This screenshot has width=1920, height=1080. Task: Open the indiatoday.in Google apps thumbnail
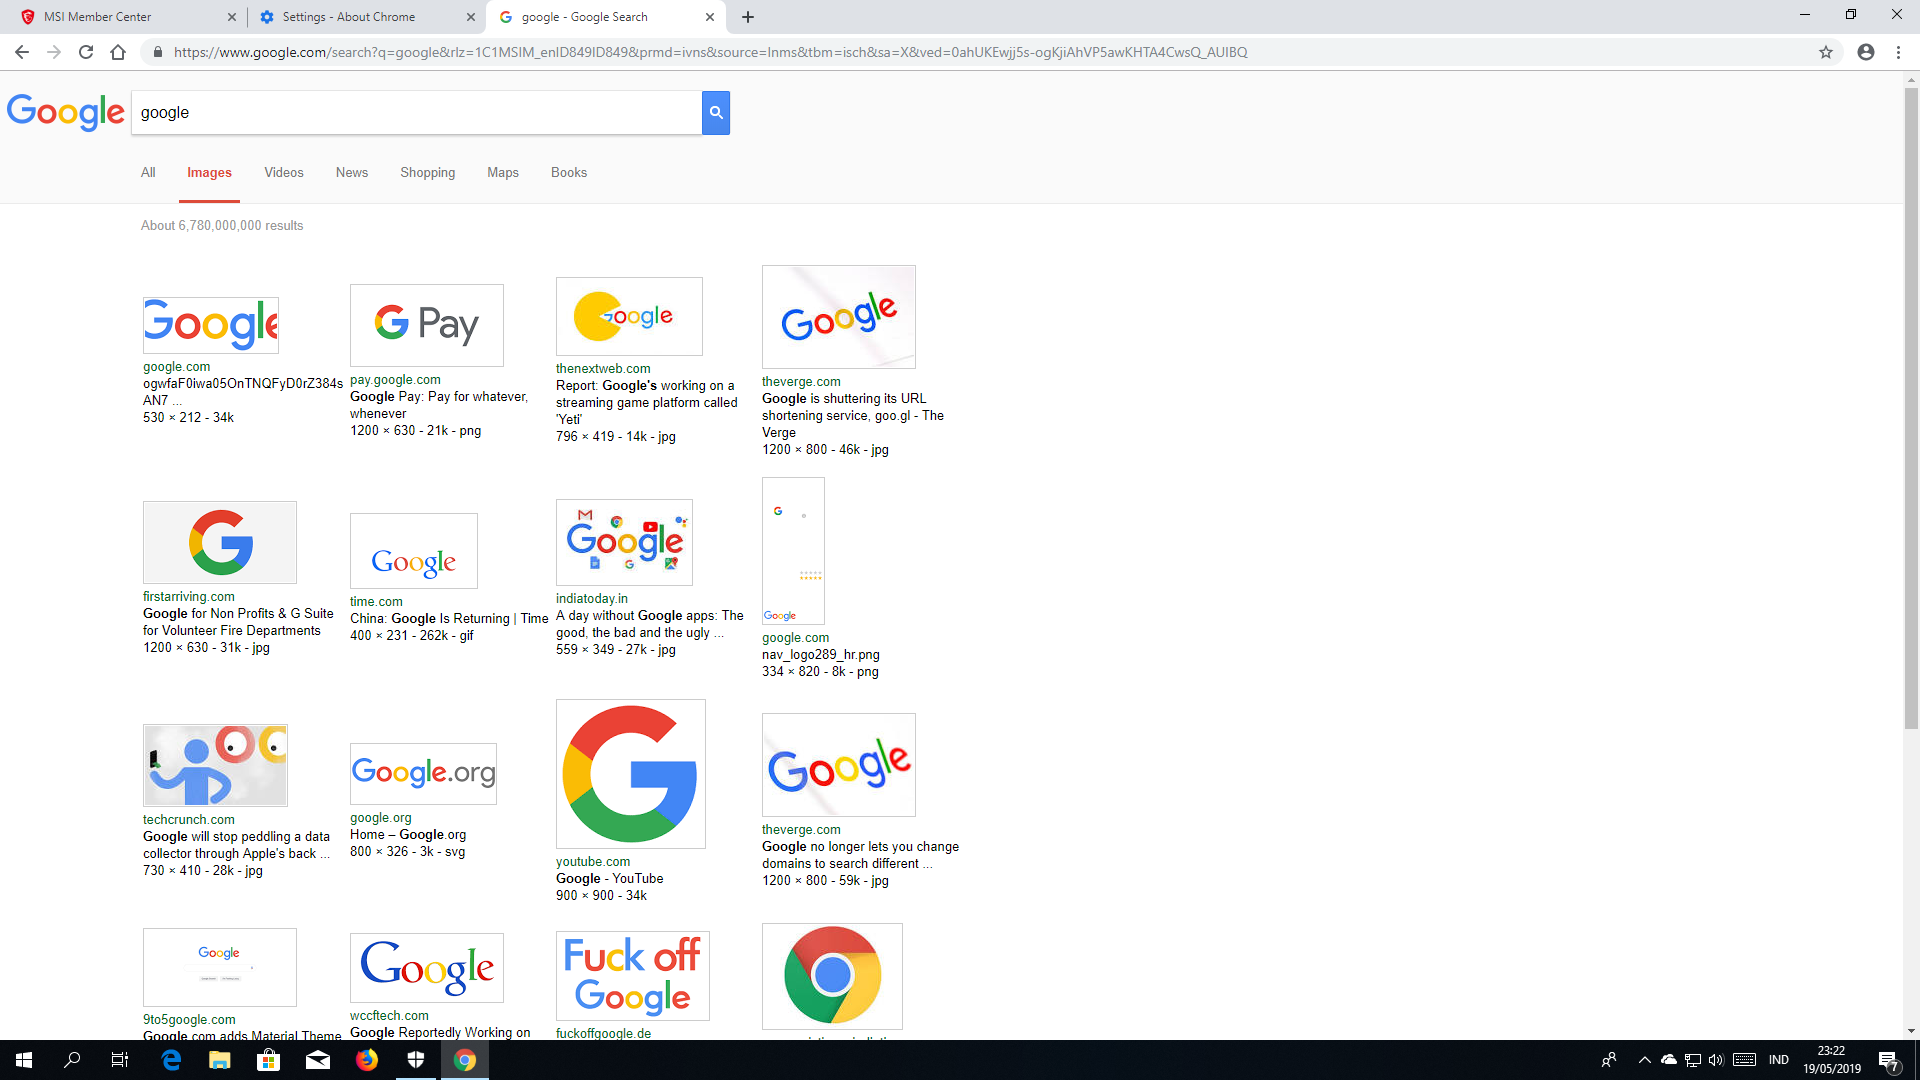624,543
